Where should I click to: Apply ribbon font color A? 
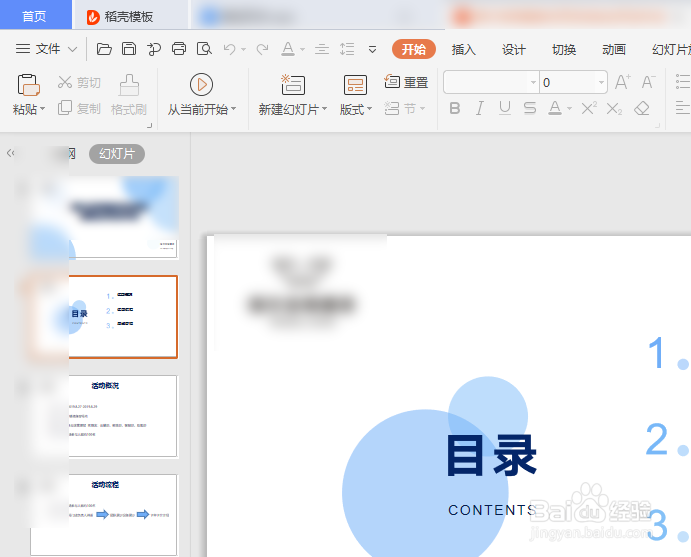(x=555, y=108)
